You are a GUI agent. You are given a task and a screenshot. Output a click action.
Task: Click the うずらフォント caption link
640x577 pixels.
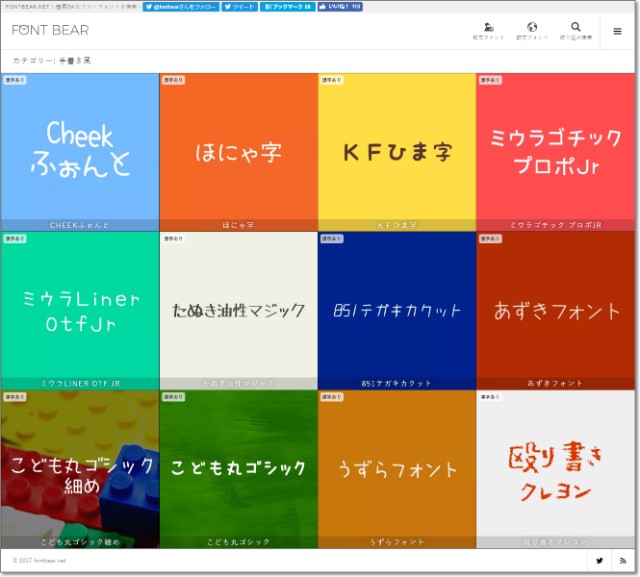[397, 542]
